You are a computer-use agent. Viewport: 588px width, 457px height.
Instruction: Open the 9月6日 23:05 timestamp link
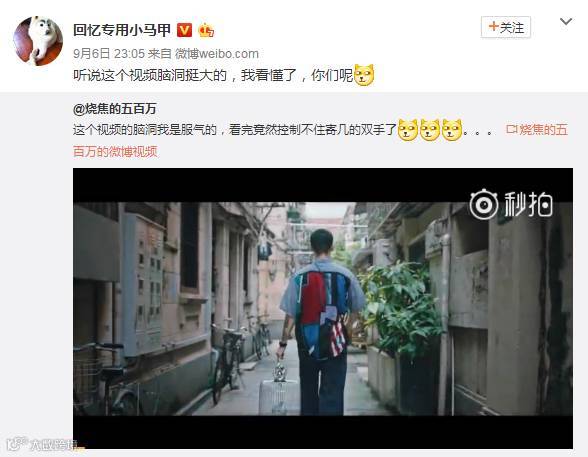[x=109, y=54]
